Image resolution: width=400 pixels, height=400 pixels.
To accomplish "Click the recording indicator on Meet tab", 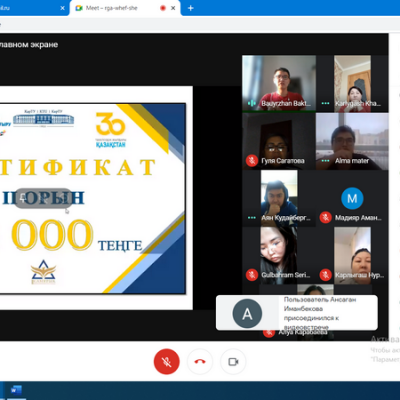I will click(163, 8).
